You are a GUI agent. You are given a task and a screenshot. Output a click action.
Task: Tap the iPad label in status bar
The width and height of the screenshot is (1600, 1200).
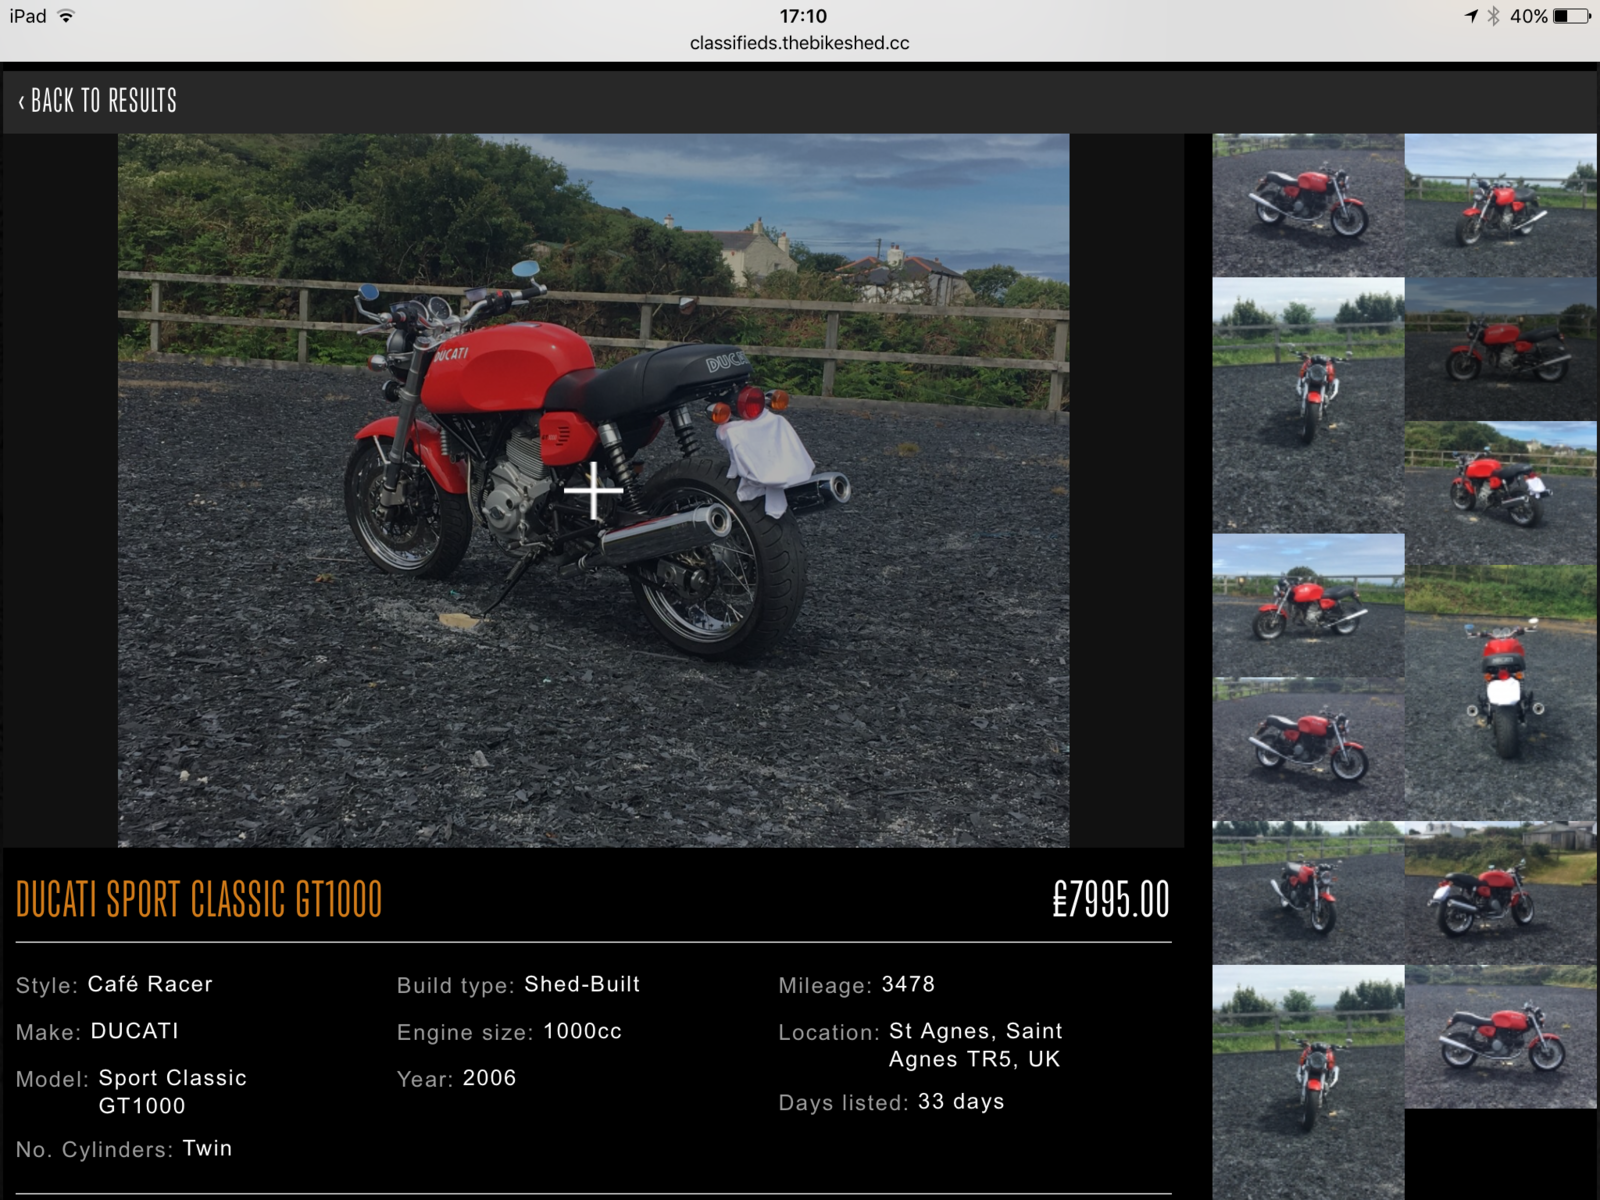click(28, 16)
